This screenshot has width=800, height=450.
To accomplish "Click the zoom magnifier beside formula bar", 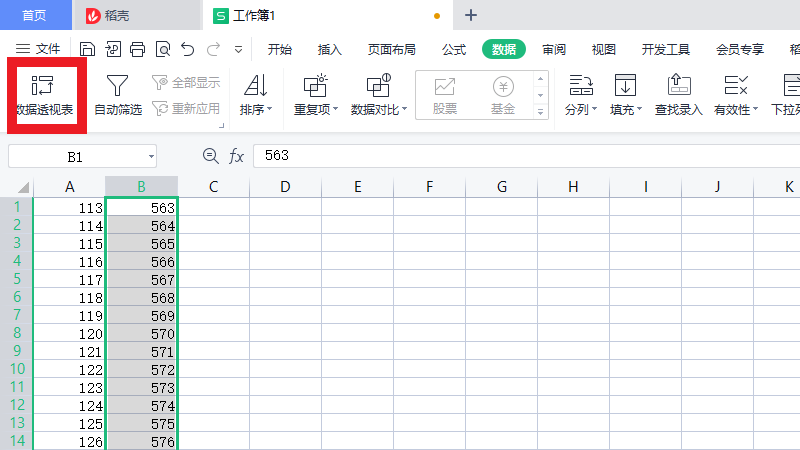I will click(x=210, y=156).
